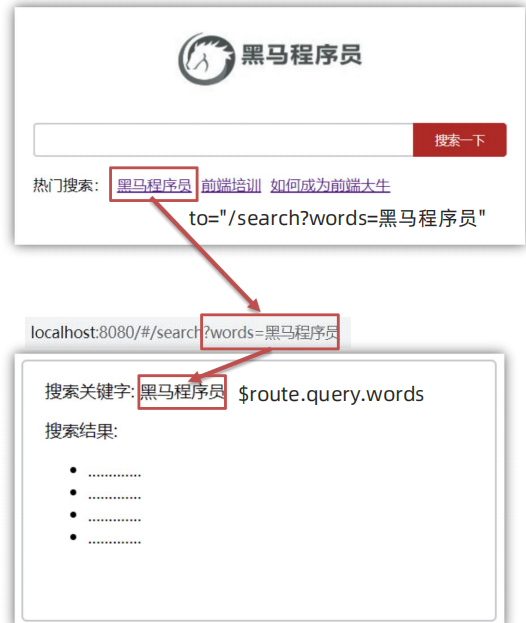The image size is (526, 623).
Task: Open the 黑马程序员 hot search link
Action: 154,186
